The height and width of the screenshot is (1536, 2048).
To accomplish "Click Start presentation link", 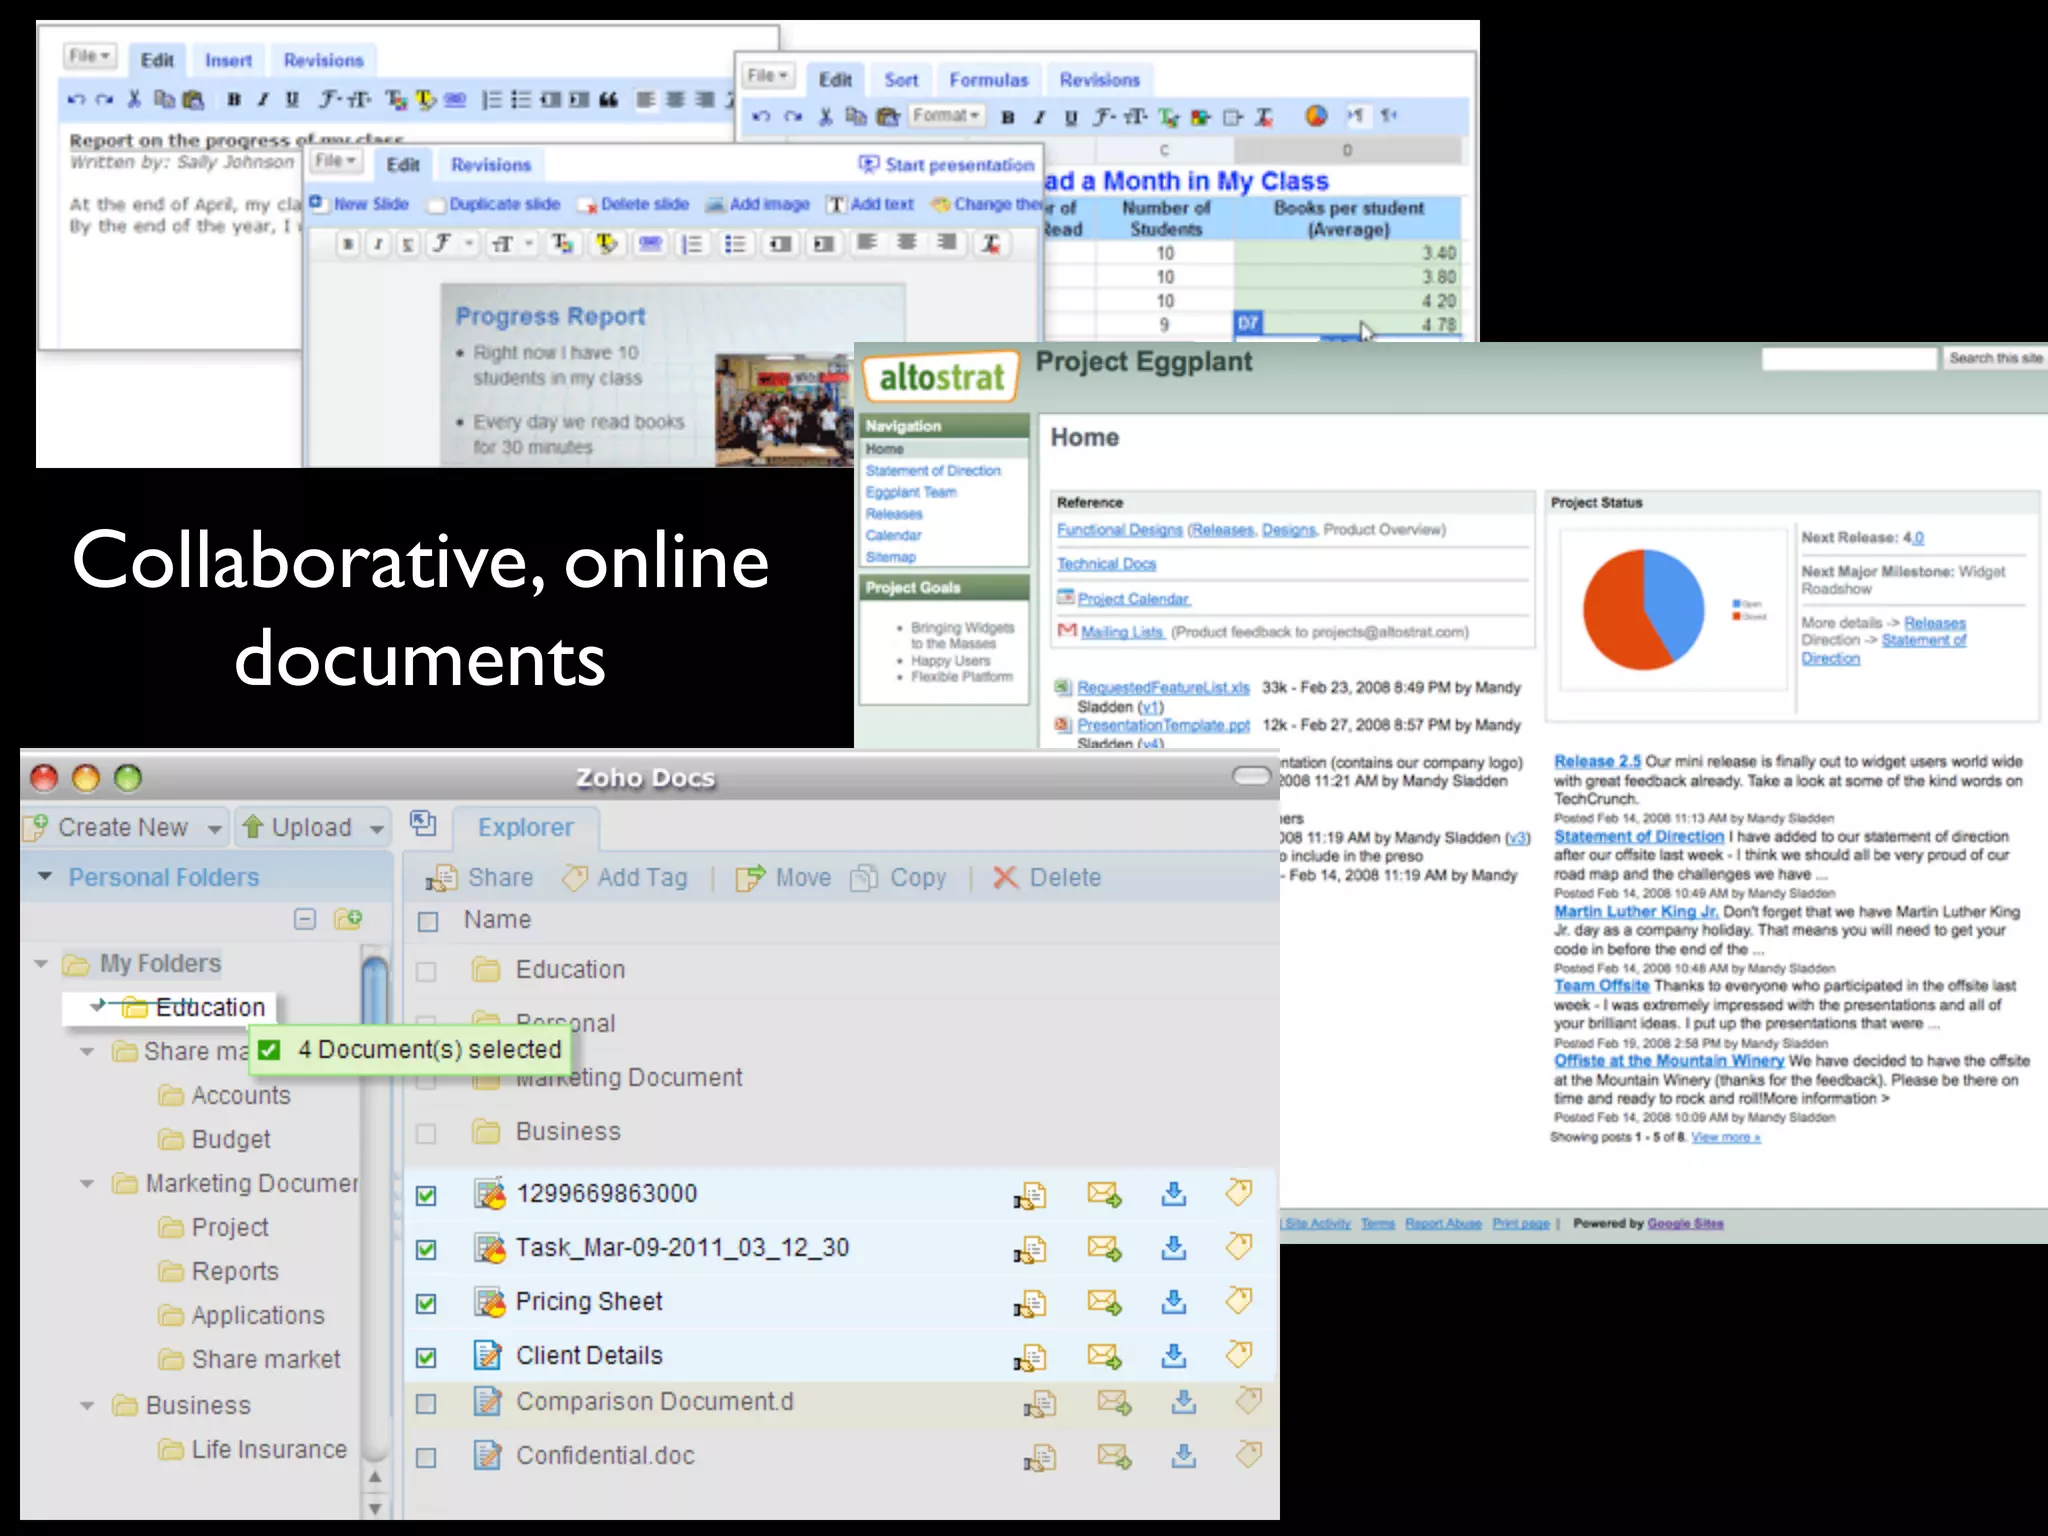I will pyautogui.click(x=946, y=165).
